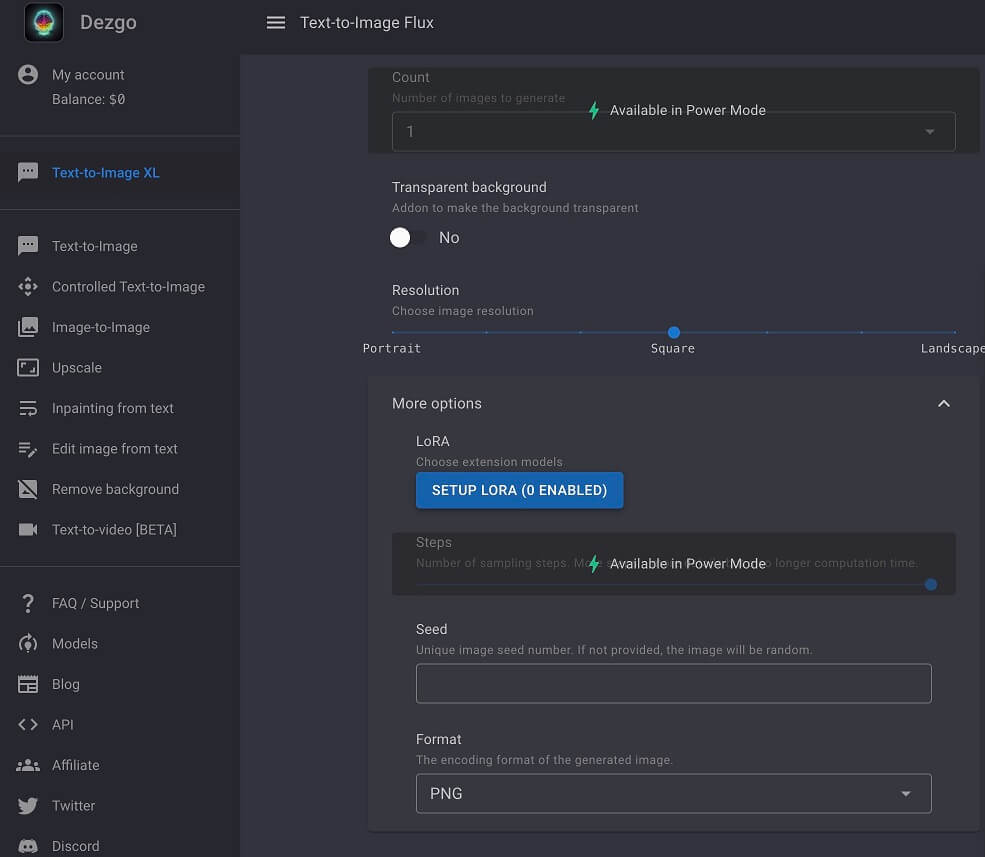The image size is (985, 857).
Task: Collapse the More options section
Action: point(943,404)
